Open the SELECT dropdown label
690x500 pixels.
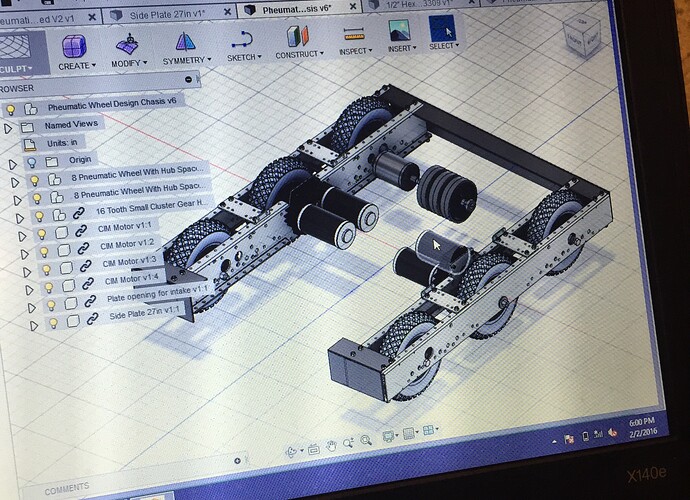(x=444, y=45)
